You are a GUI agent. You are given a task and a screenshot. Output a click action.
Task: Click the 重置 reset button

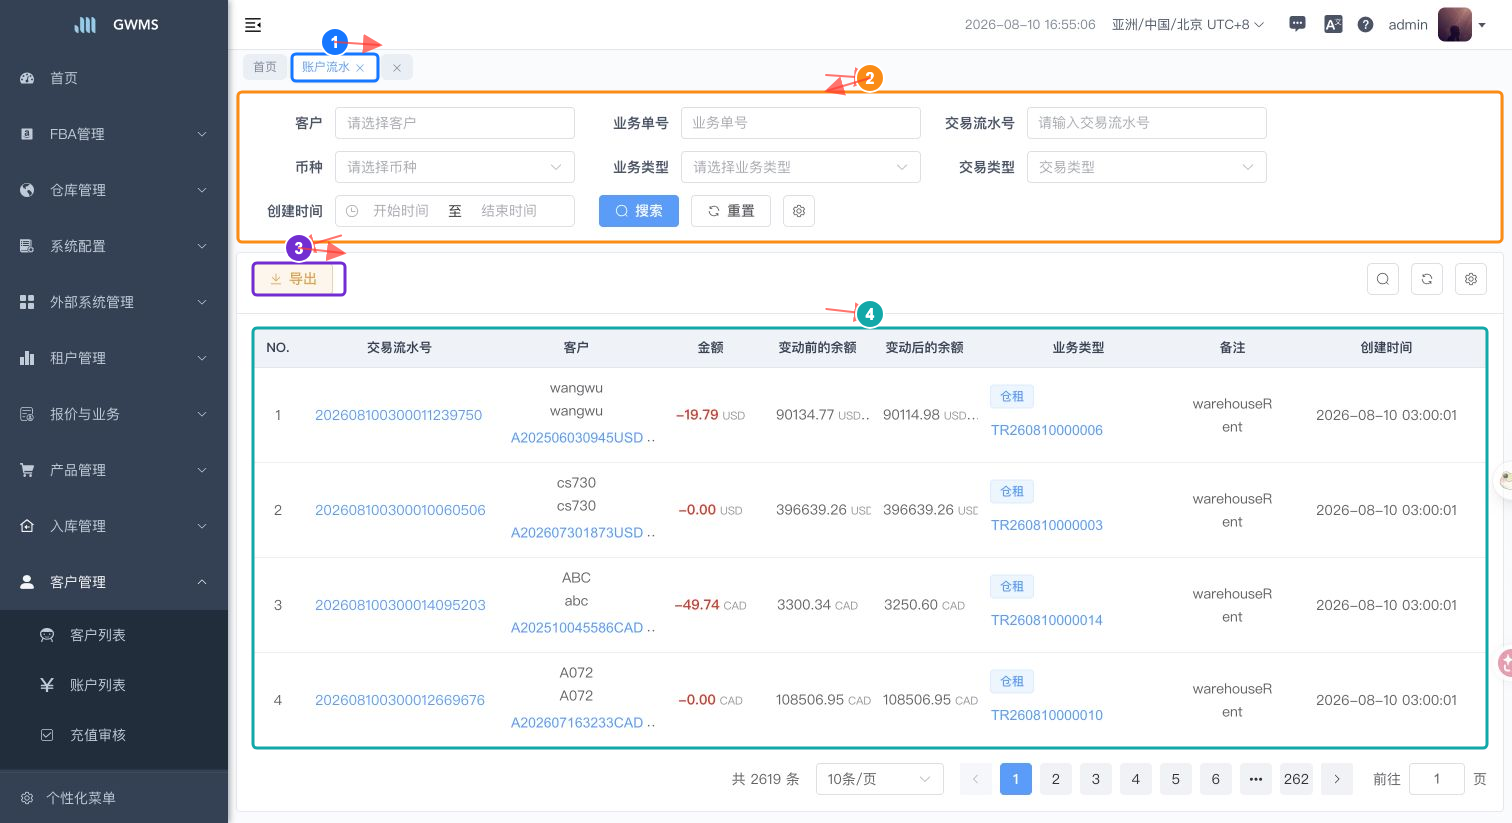pyautogui.click(x=731, y=211)
